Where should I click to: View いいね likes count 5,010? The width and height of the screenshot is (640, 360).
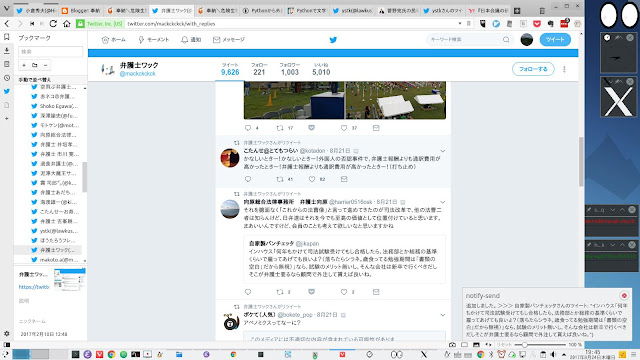pyautogui.click(x=321, y=69)
